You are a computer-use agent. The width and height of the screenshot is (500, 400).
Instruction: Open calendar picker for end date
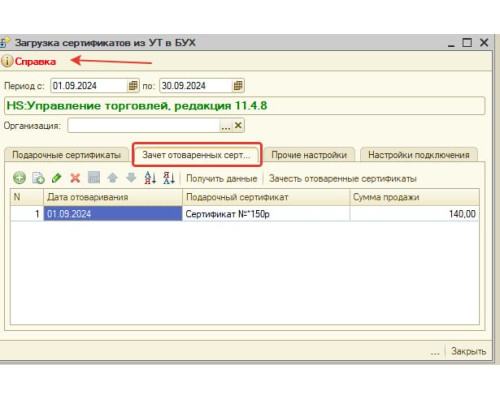[x=238, y=86]
